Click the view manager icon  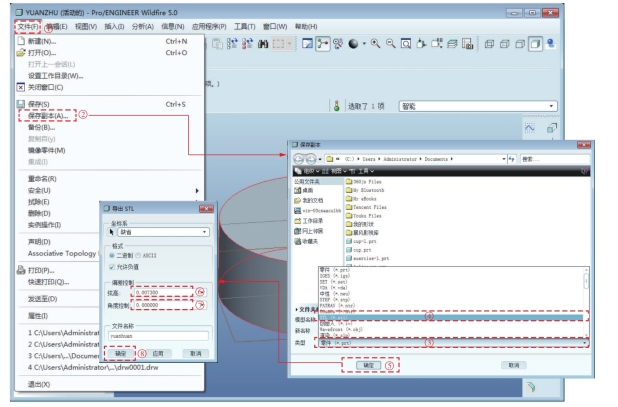467,44
